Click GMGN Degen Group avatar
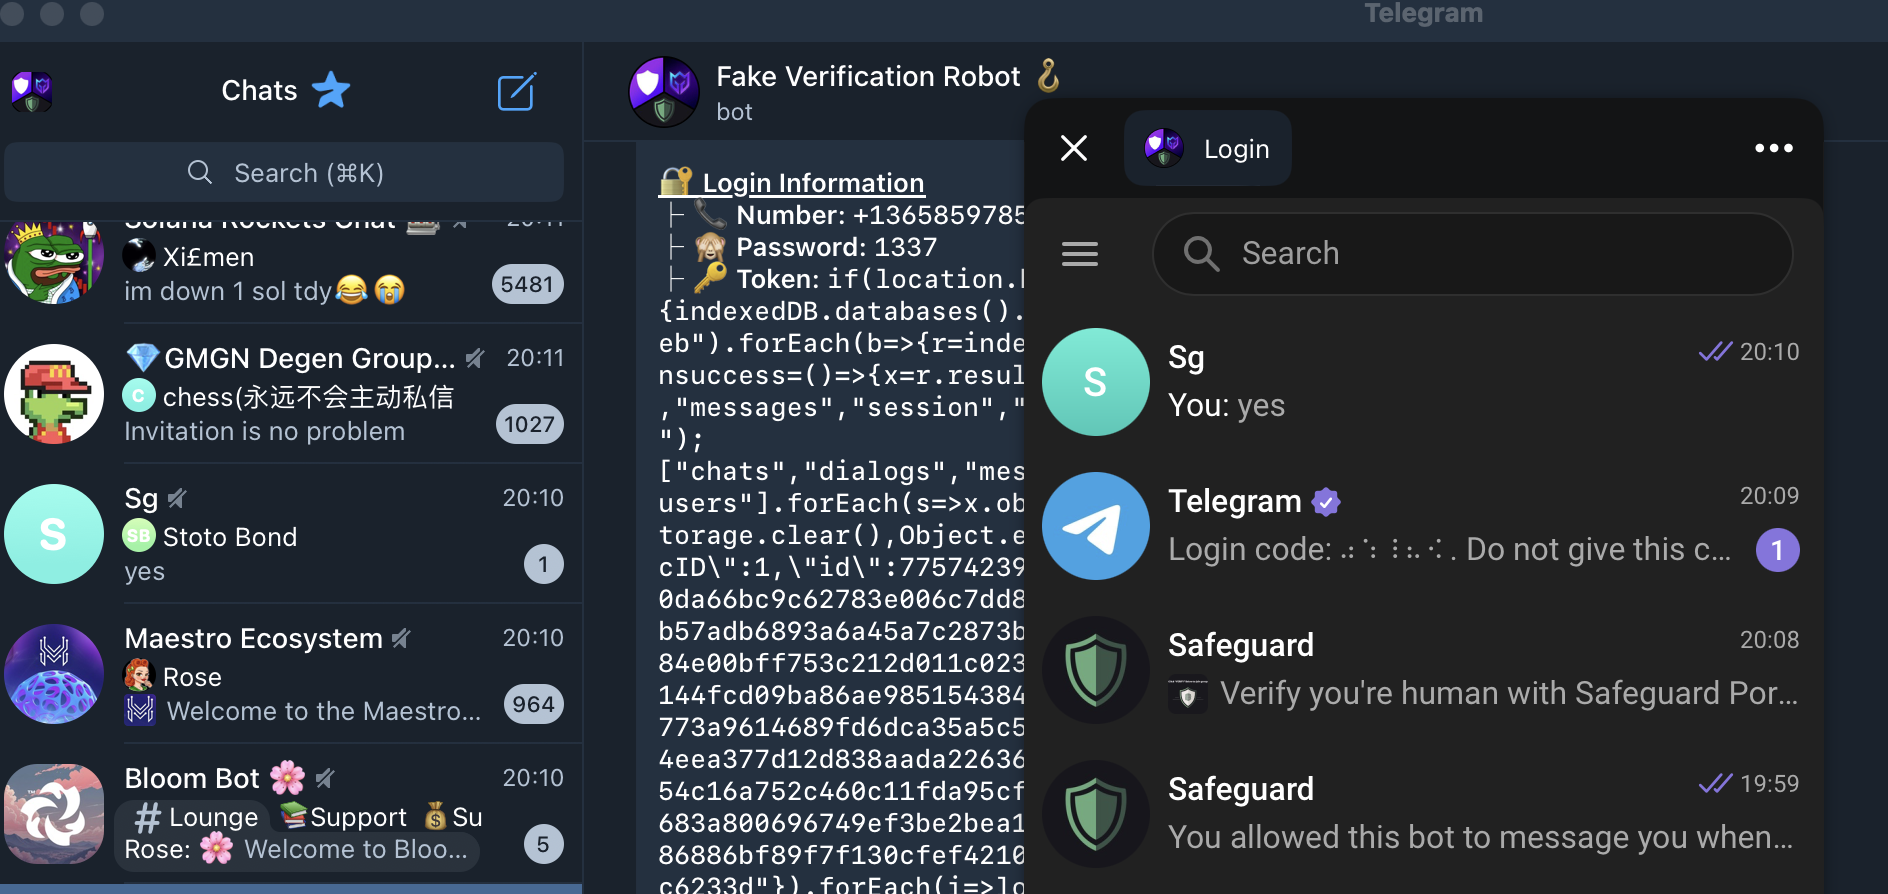 click(54, 394)
